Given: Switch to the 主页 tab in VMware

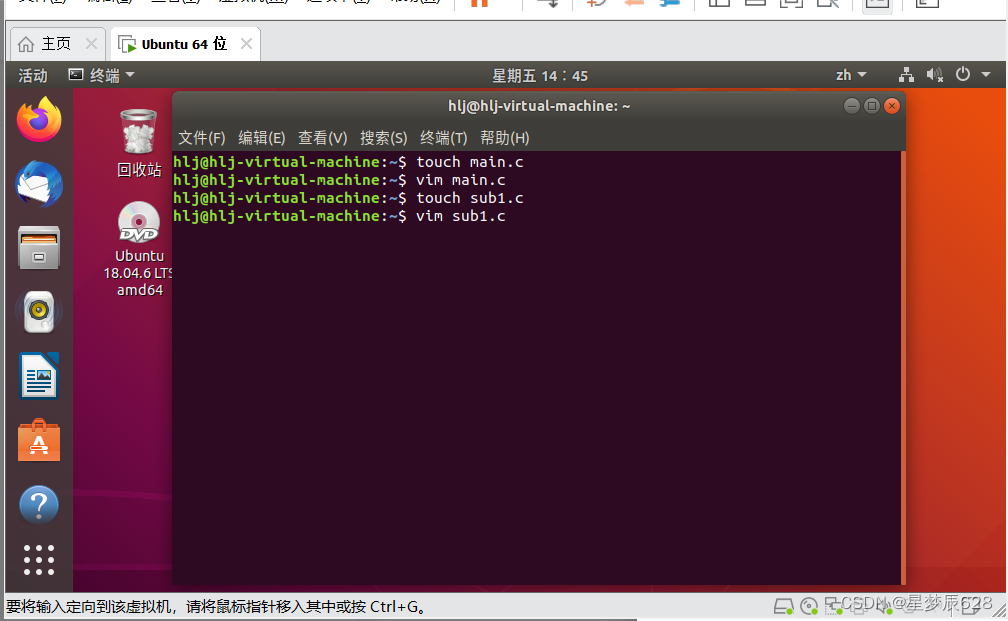Looking at the screenshot, I should tap(44, 43).
